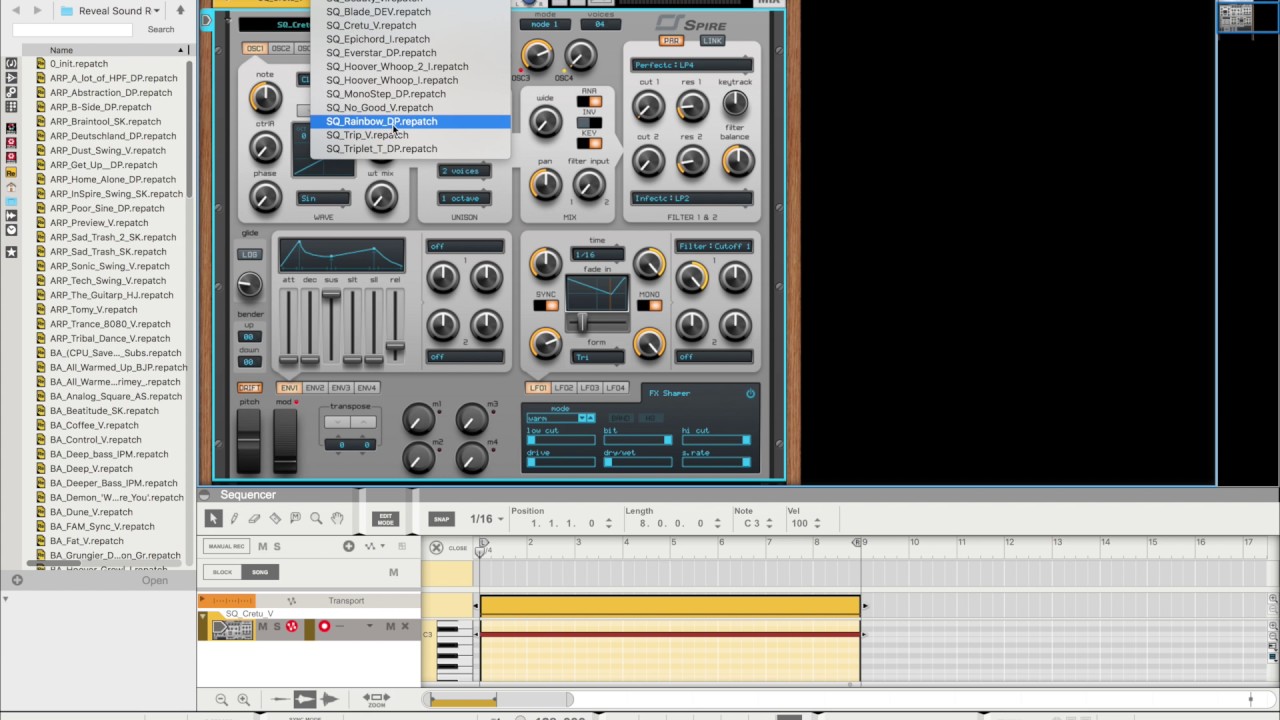Switch to the ENV3 tab
Image resolution: width=1280 pixels, height=720 pixels.
pyautogui.click(x=341, y=388)
